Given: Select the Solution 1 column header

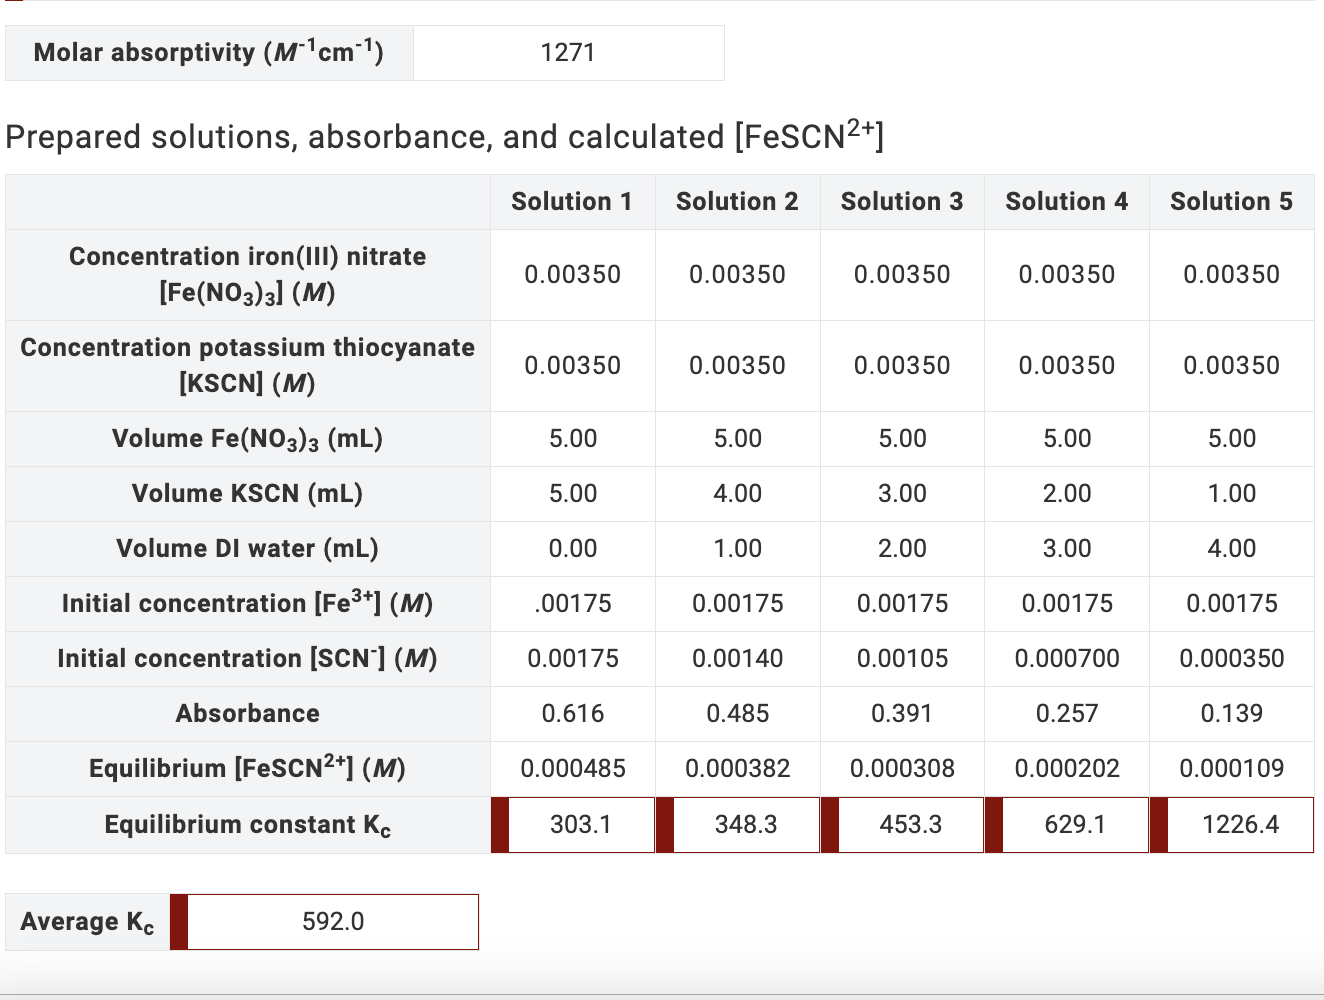Looking at the screenshot, I should click(571, 201).
